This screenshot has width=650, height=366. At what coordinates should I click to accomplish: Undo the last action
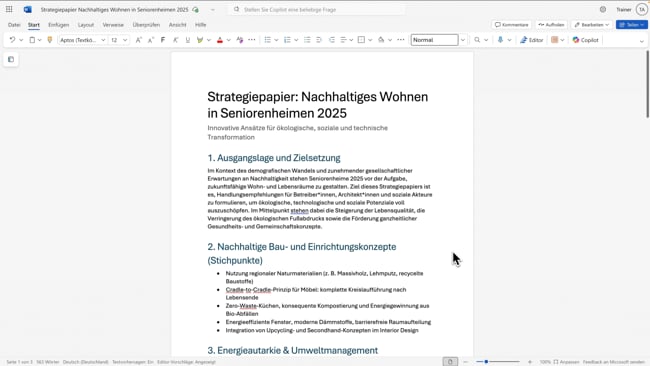[x=12, y=40]
